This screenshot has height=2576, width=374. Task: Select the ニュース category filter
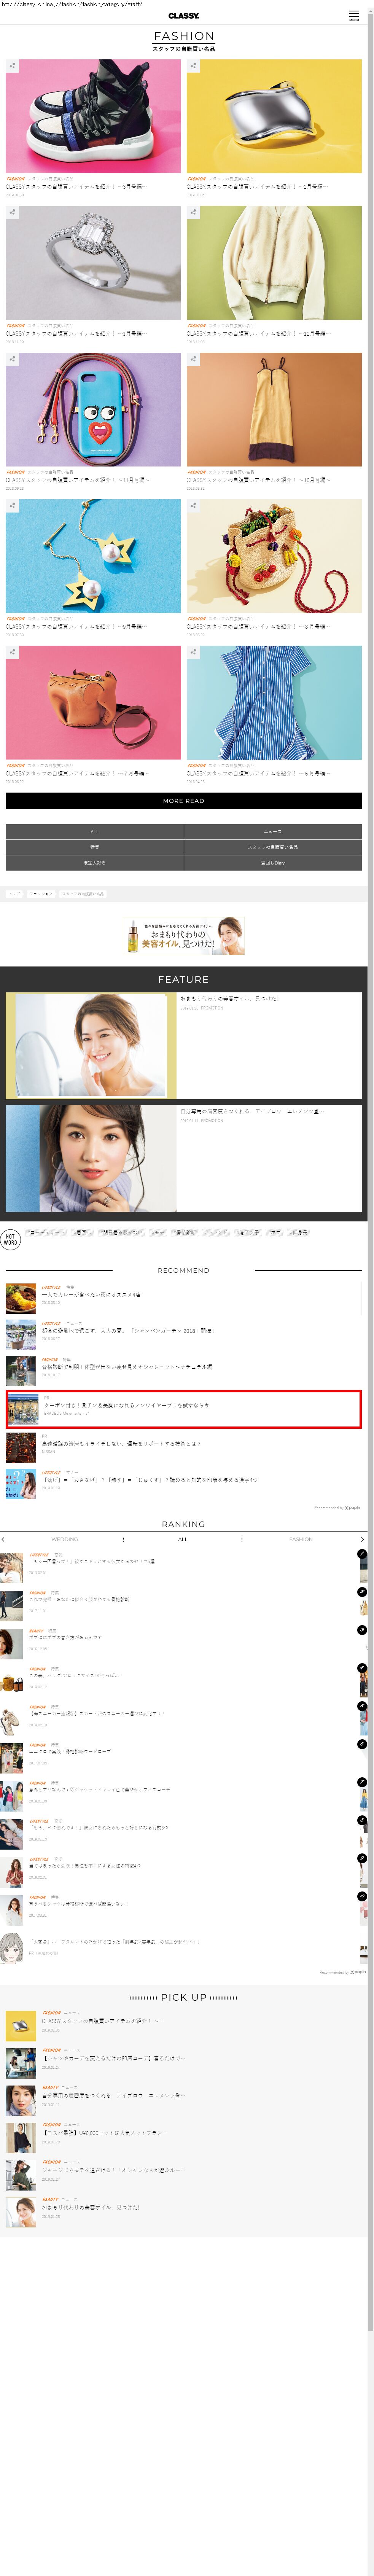[x=273, y=832]
